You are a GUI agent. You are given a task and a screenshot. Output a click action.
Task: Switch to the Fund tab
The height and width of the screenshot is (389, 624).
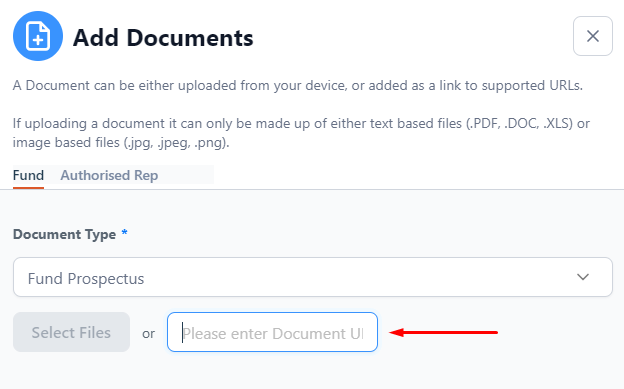(28, 176)
